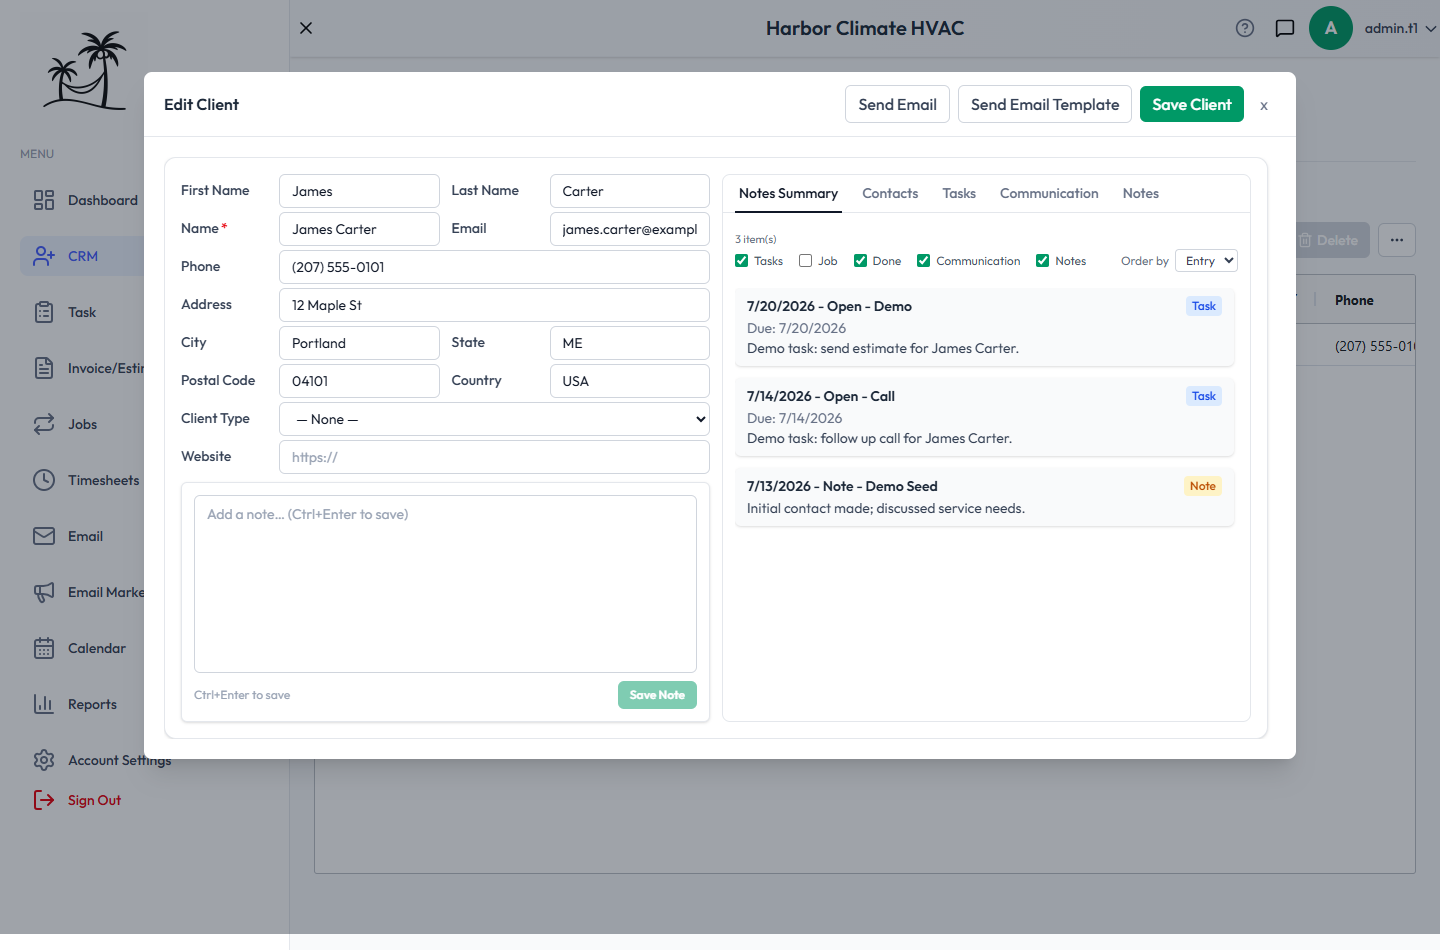The image size is (1440, 950).
Task: Check the Job filter checkbox
Action: [x=805, y=261]
